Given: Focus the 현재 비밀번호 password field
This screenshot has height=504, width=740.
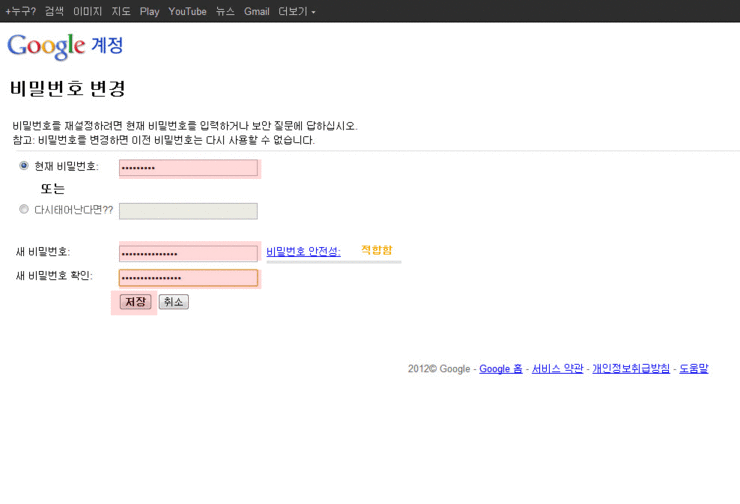Looking at the screenshot, I should click(x=188, y=168).
